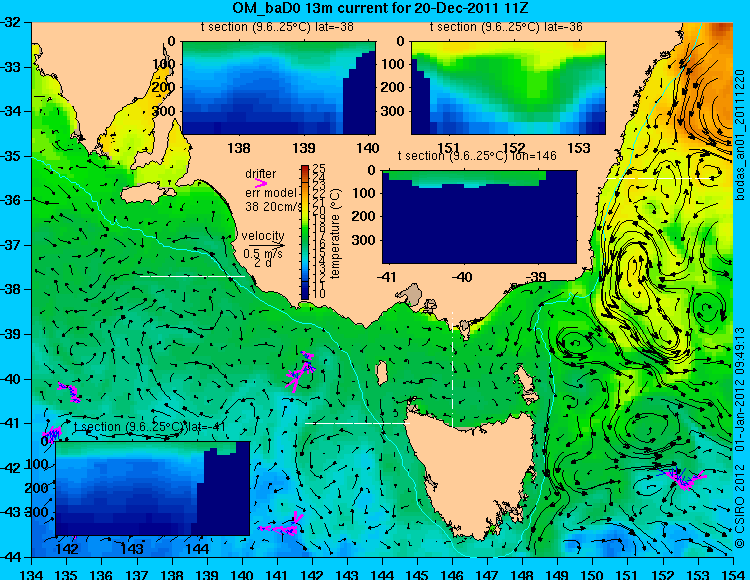Click the "bodas_an01_20111220" vertical label
The width and height of the screenshot is (750, 580).
[x=740, y=135]
